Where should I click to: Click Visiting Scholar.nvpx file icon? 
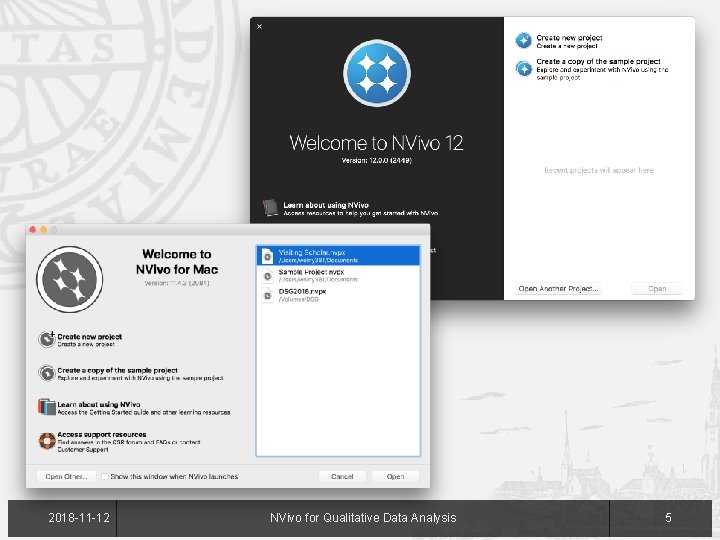pos(267,256)
